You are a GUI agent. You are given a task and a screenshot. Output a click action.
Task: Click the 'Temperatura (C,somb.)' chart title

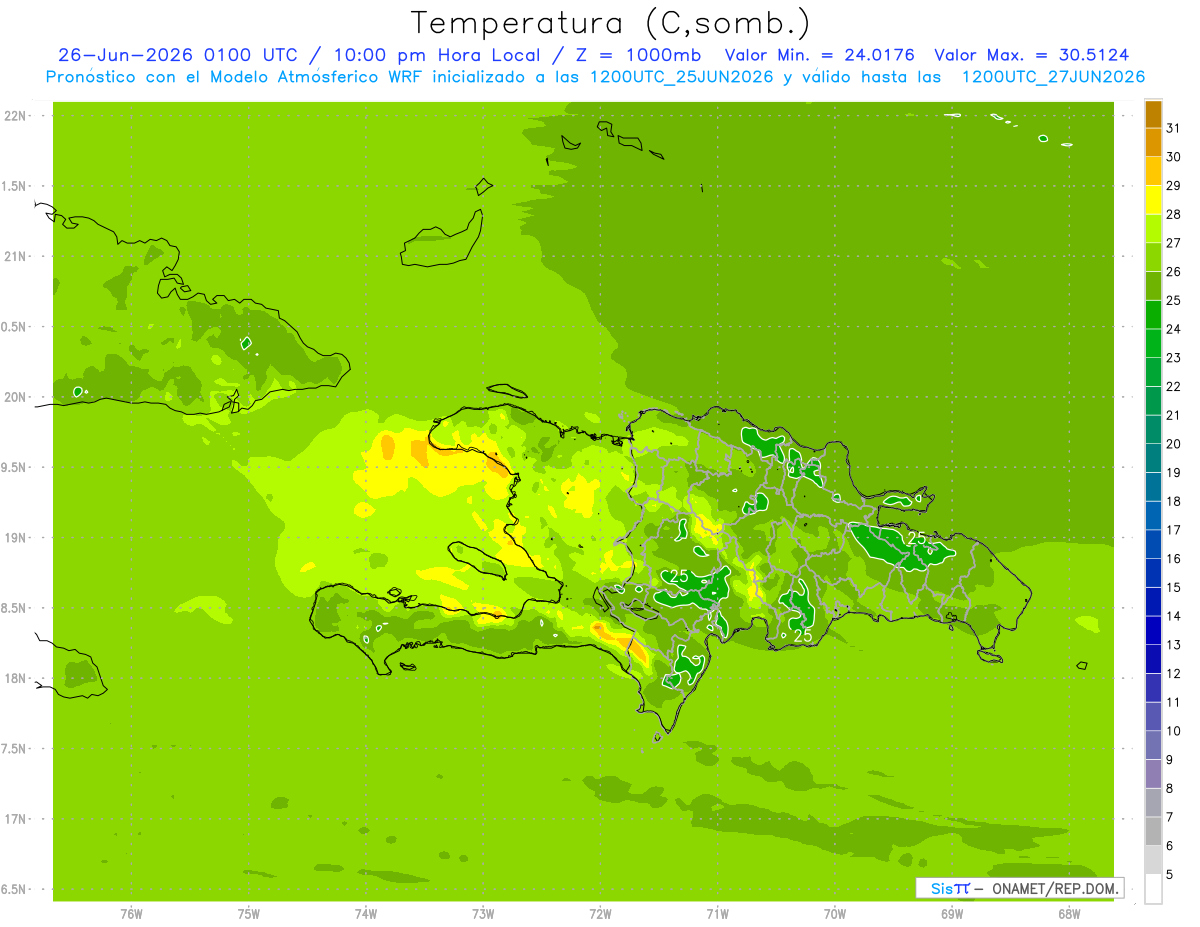[x=610, y=22]
